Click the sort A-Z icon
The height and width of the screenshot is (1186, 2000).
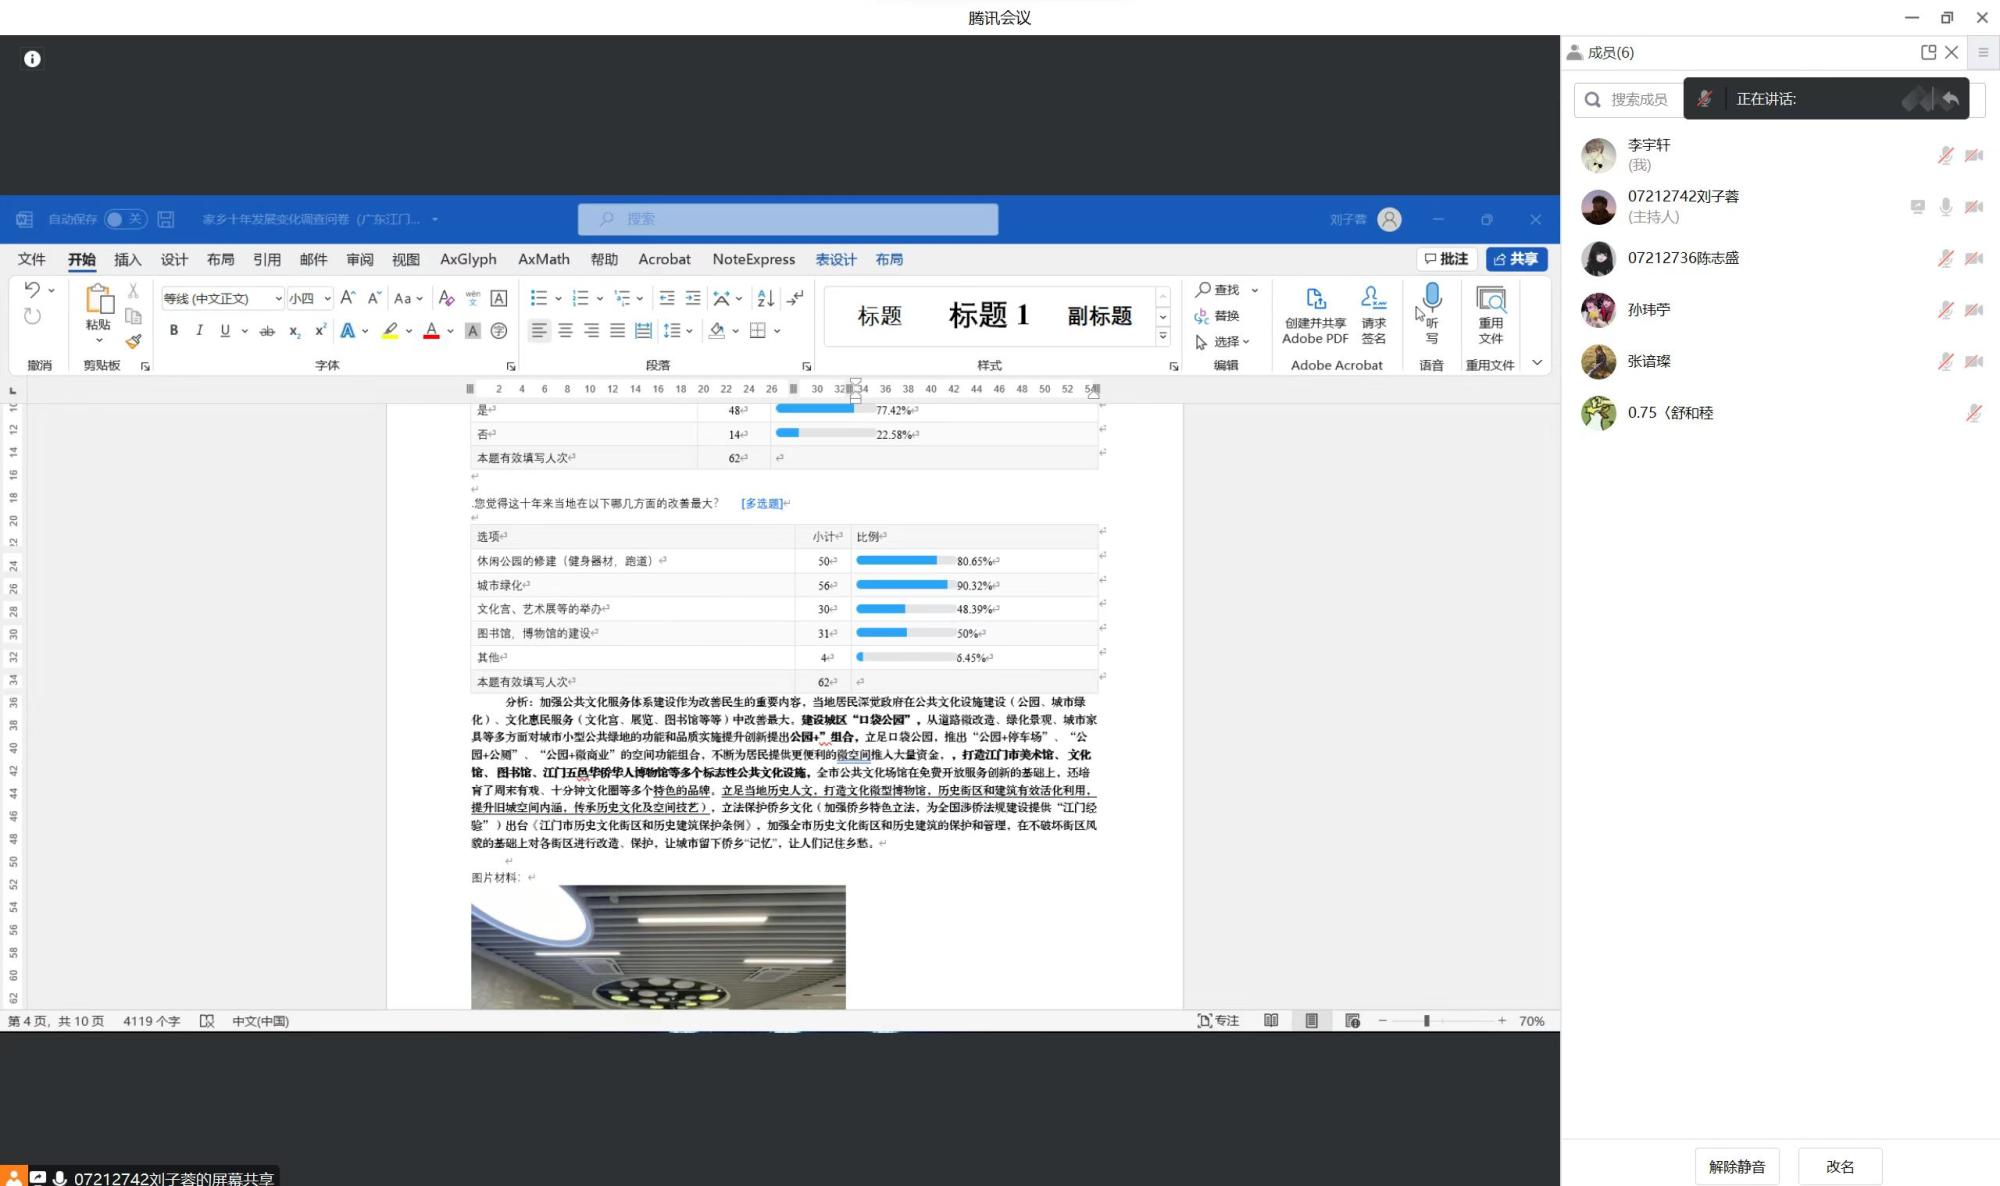[x=765, y=298]
